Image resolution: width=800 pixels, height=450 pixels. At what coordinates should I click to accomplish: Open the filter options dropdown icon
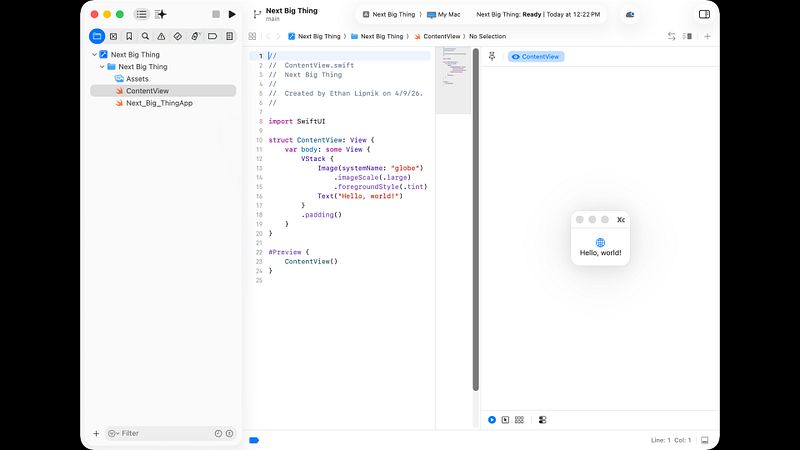tap(113, 433)
